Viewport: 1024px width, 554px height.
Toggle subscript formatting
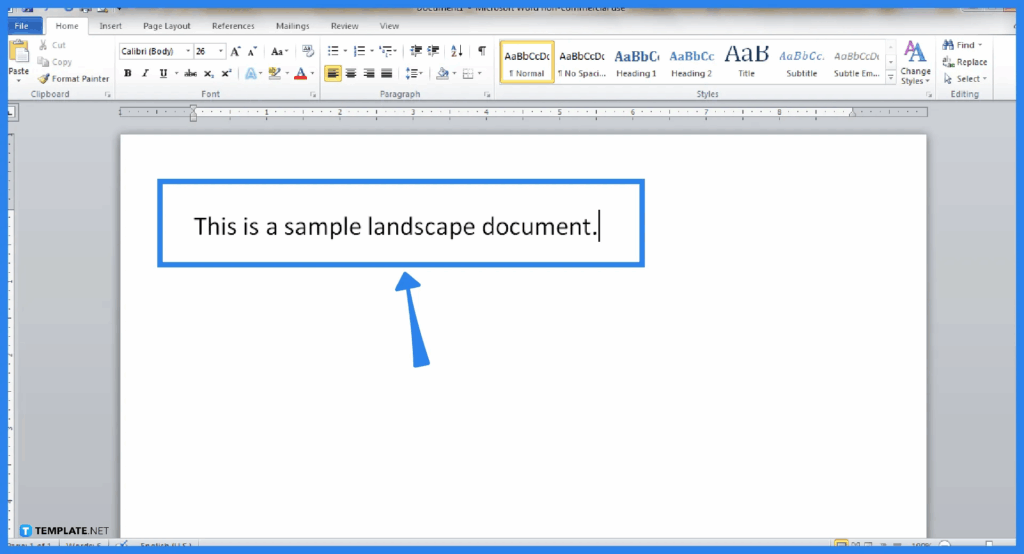(x=208, y=74)
